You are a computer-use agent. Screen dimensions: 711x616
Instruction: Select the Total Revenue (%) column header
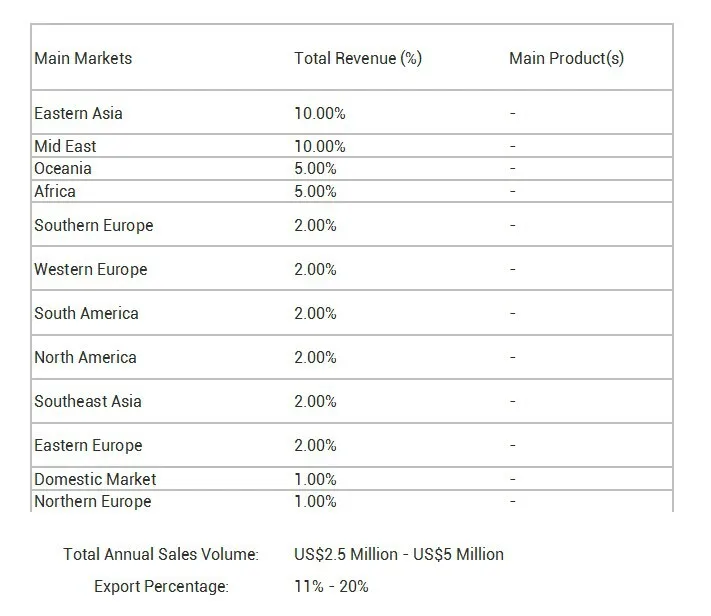pyautogui.click(x=357, y=58)
